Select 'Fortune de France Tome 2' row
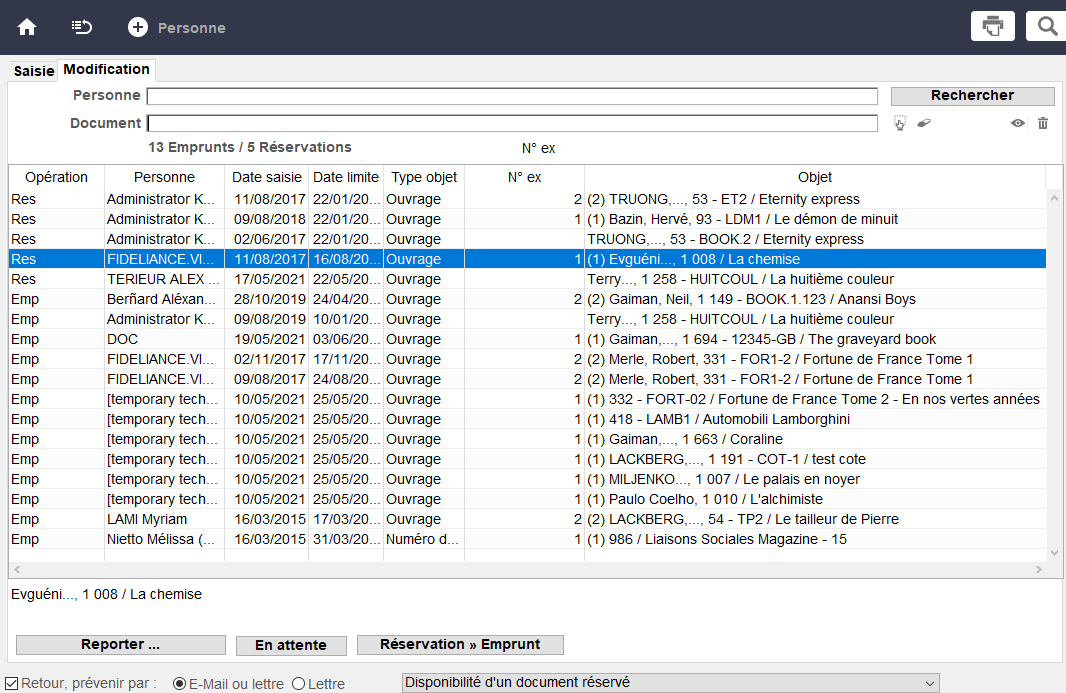This screenshot has width=1066, height=693. tap(527, 399)
